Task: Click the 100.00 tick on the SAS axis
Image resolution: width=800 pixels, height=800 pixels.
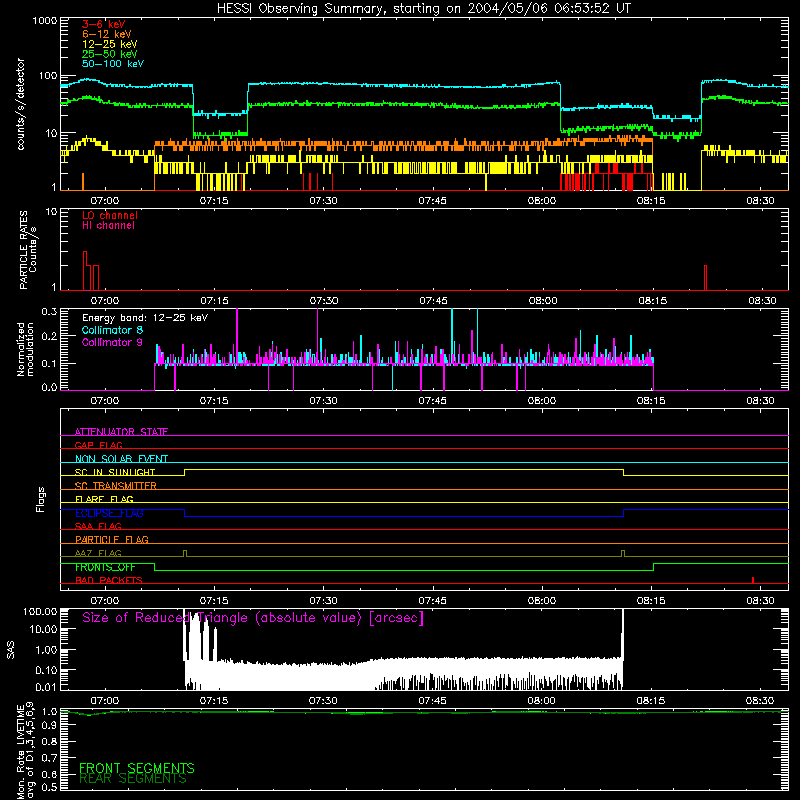Action: pos(40,611)
